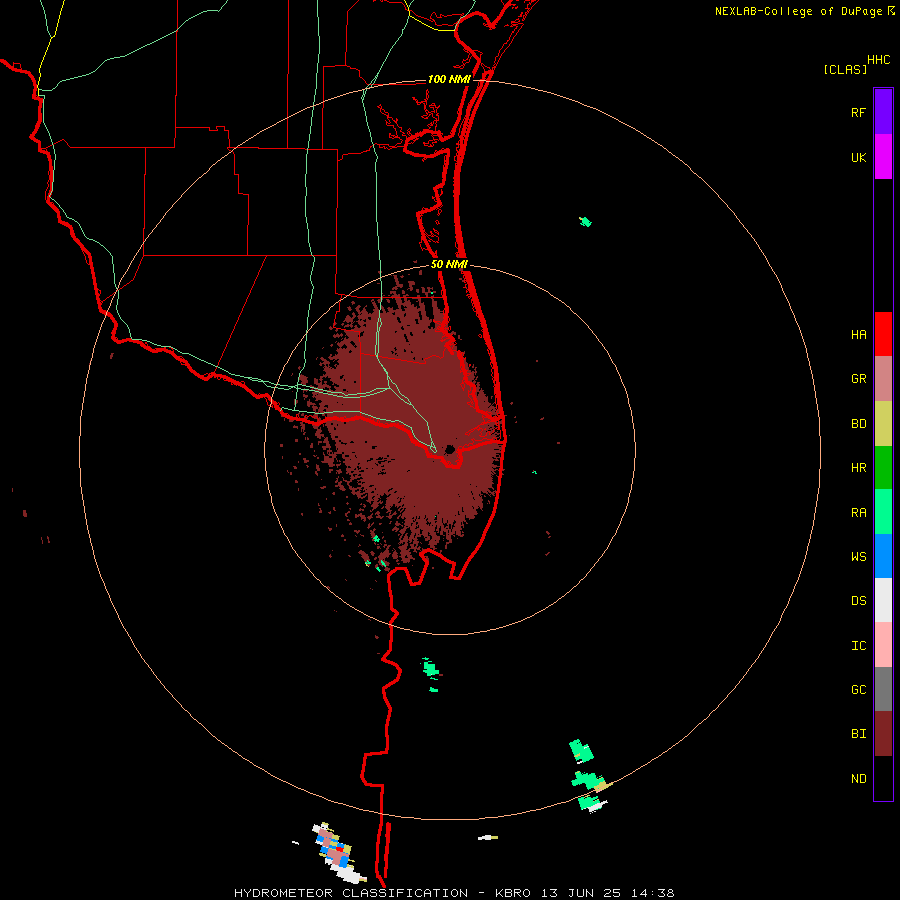Click the UK legend label
Viewport: 900px width, 900px height.
(858, 157)
